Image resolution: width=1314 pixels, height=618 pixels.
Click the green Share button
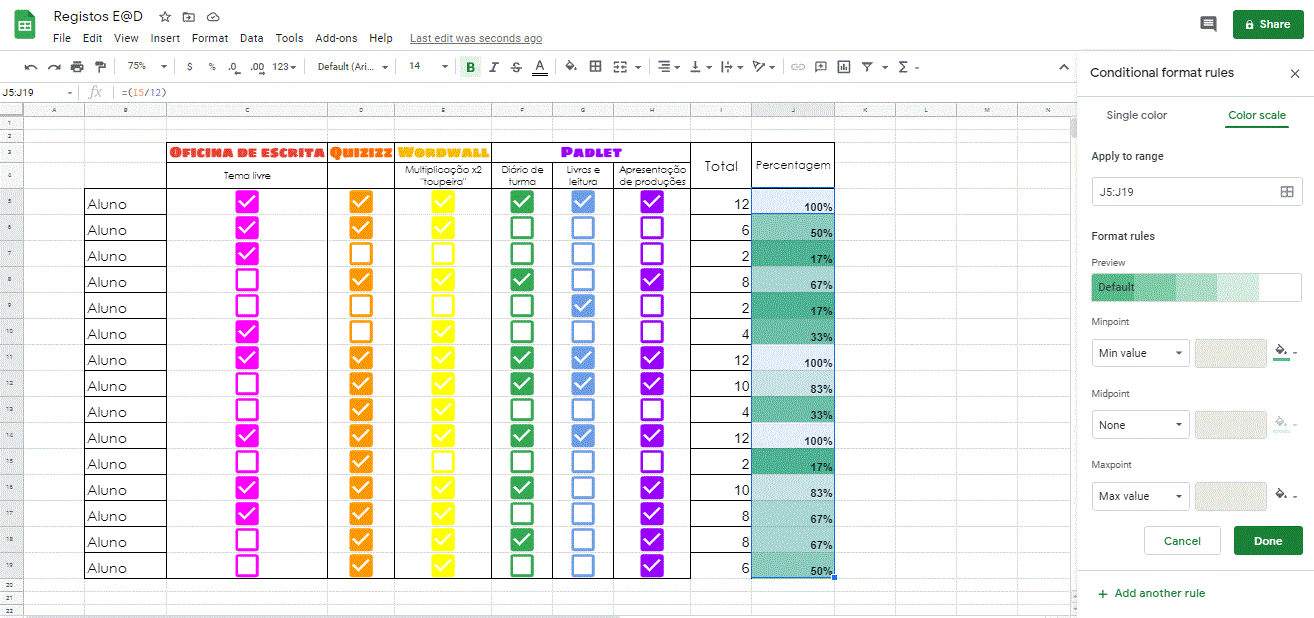(x=1268, y=24)
